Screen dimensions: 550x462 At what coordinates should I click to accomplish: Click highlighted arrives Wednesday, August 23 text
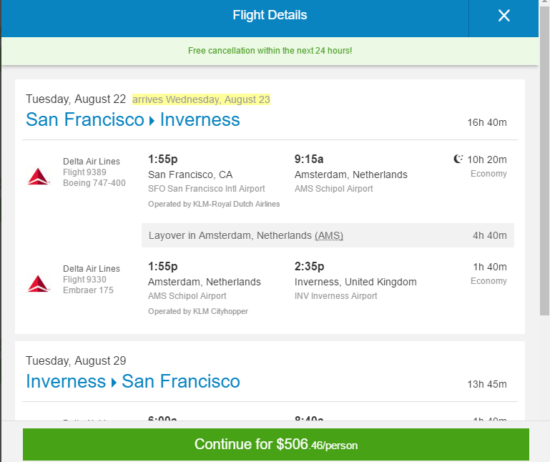pos(201,99)
